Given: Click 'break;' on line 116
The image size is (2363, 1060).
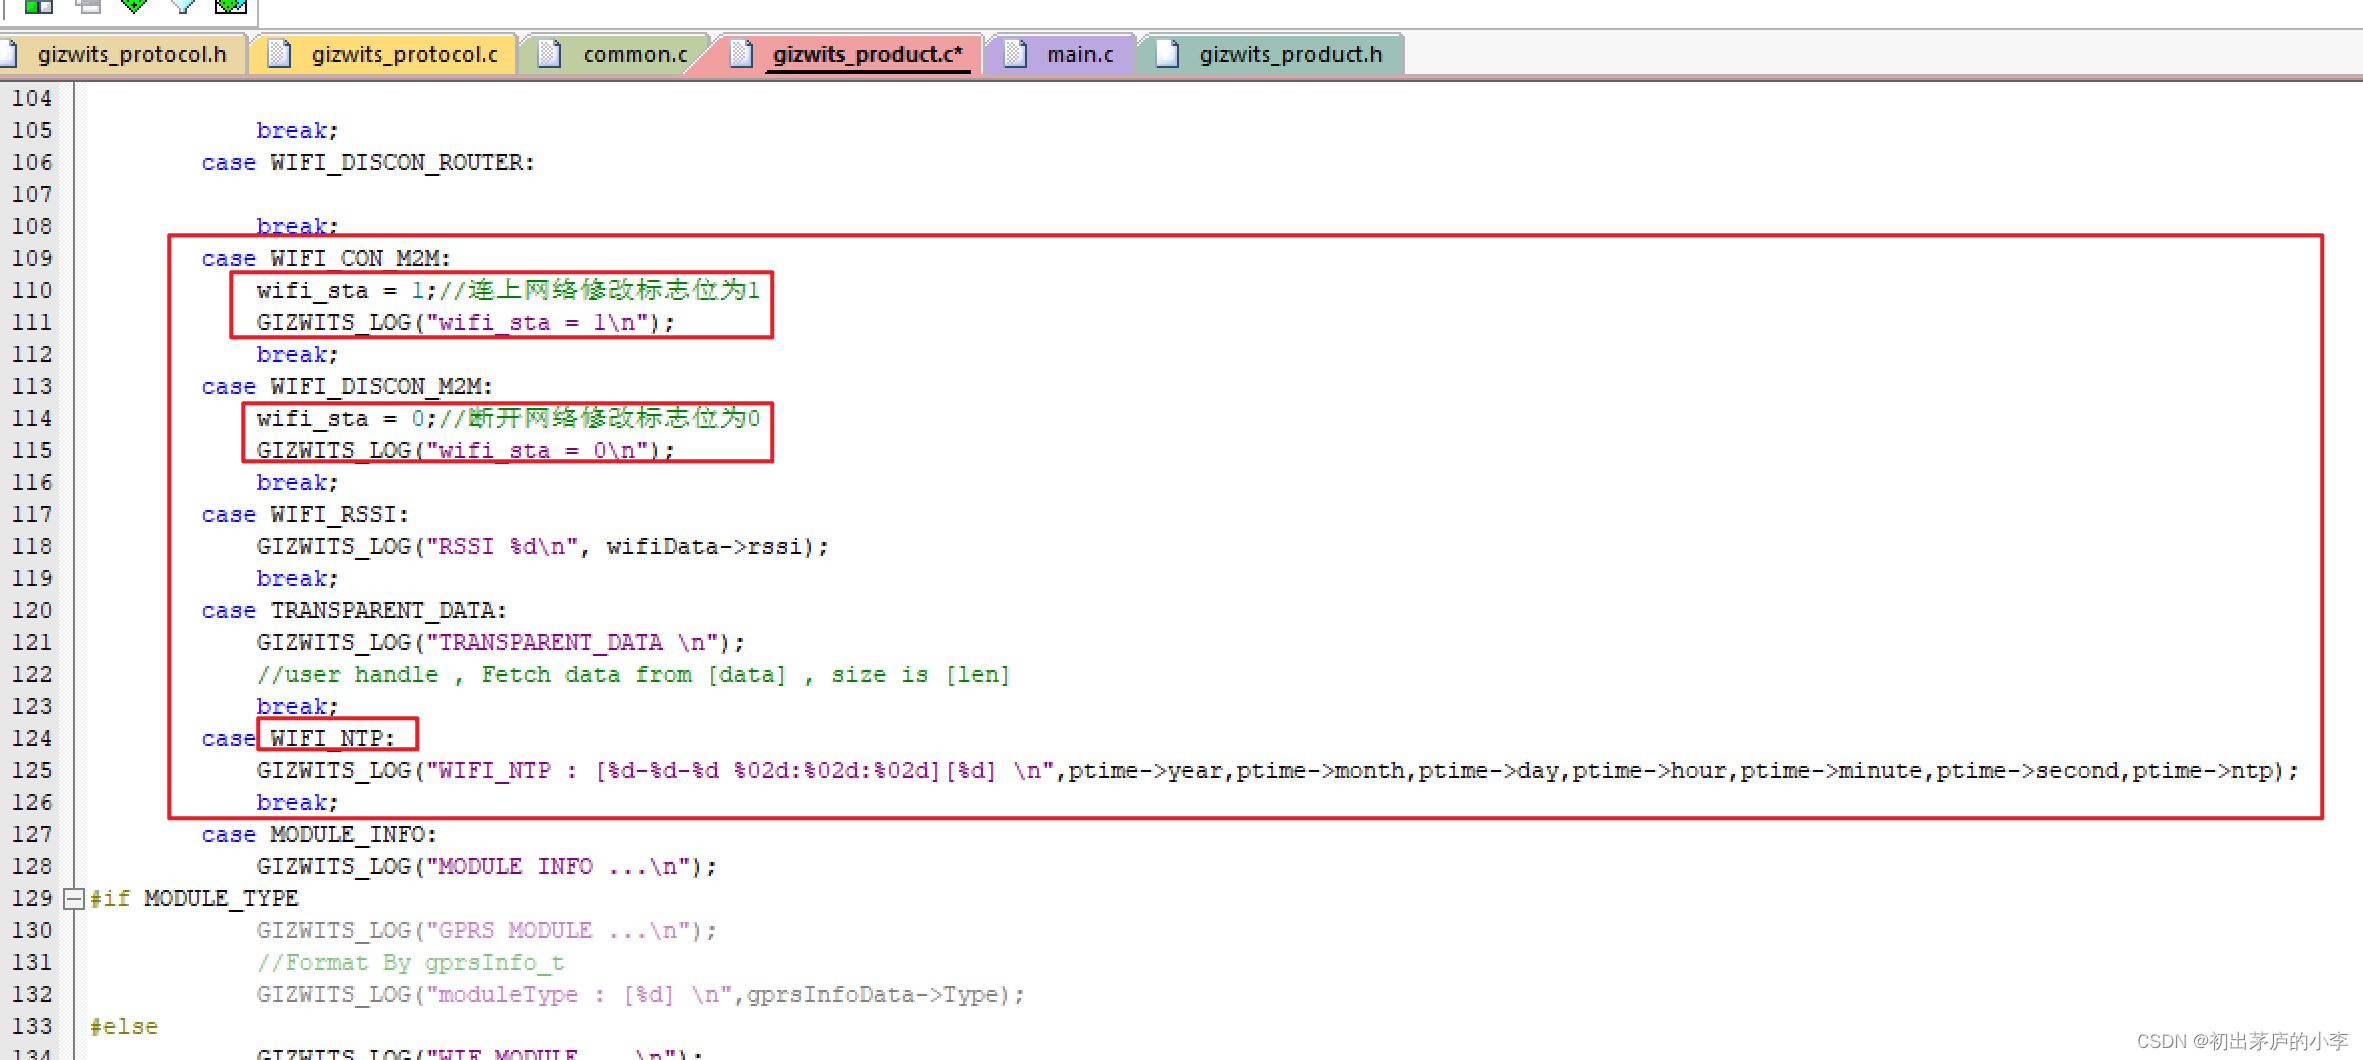Looking at the screenshot, I should pyautogui.click(x=298, y=482).
